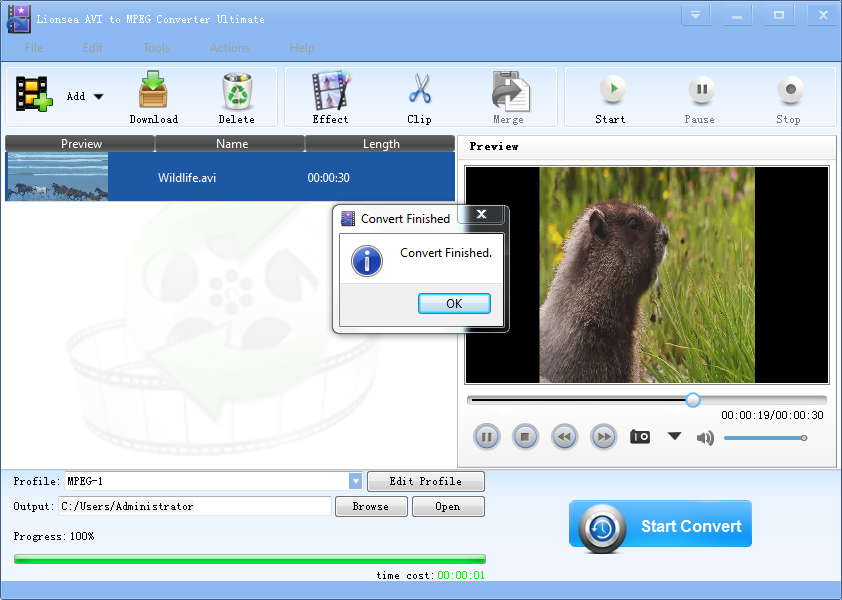Click the preview seek slider handle
Viewport: 842px width, 600px height.
693,400
